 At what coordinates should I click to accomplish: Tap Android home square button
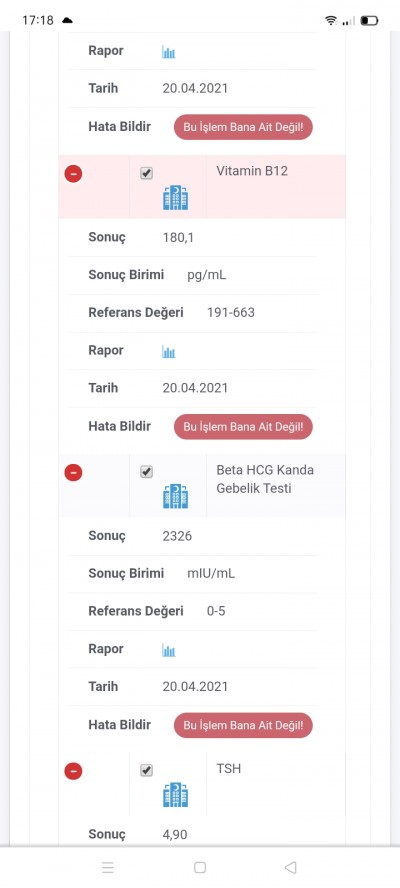pyautogui.click(x=199, y=867)
